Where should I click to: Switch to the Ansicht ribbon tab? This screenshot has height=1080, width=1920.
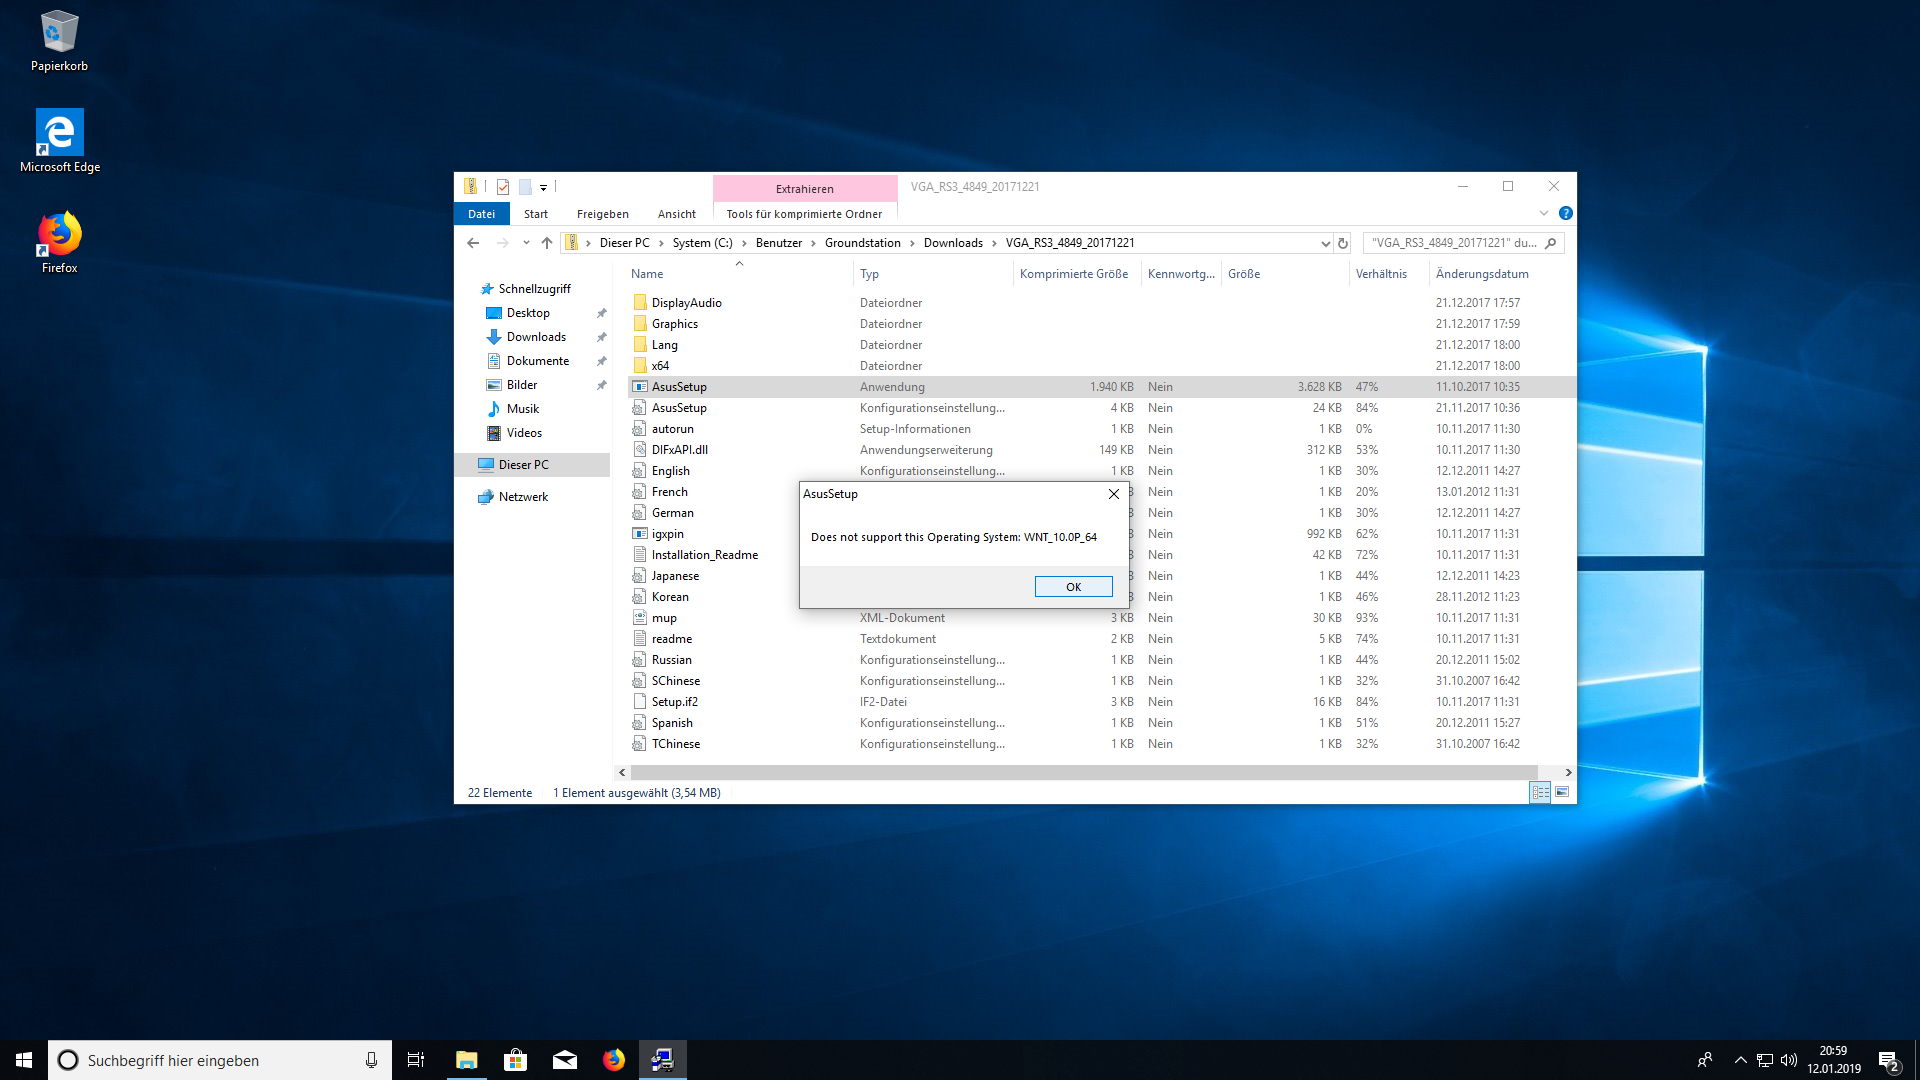tap(676, 214)
